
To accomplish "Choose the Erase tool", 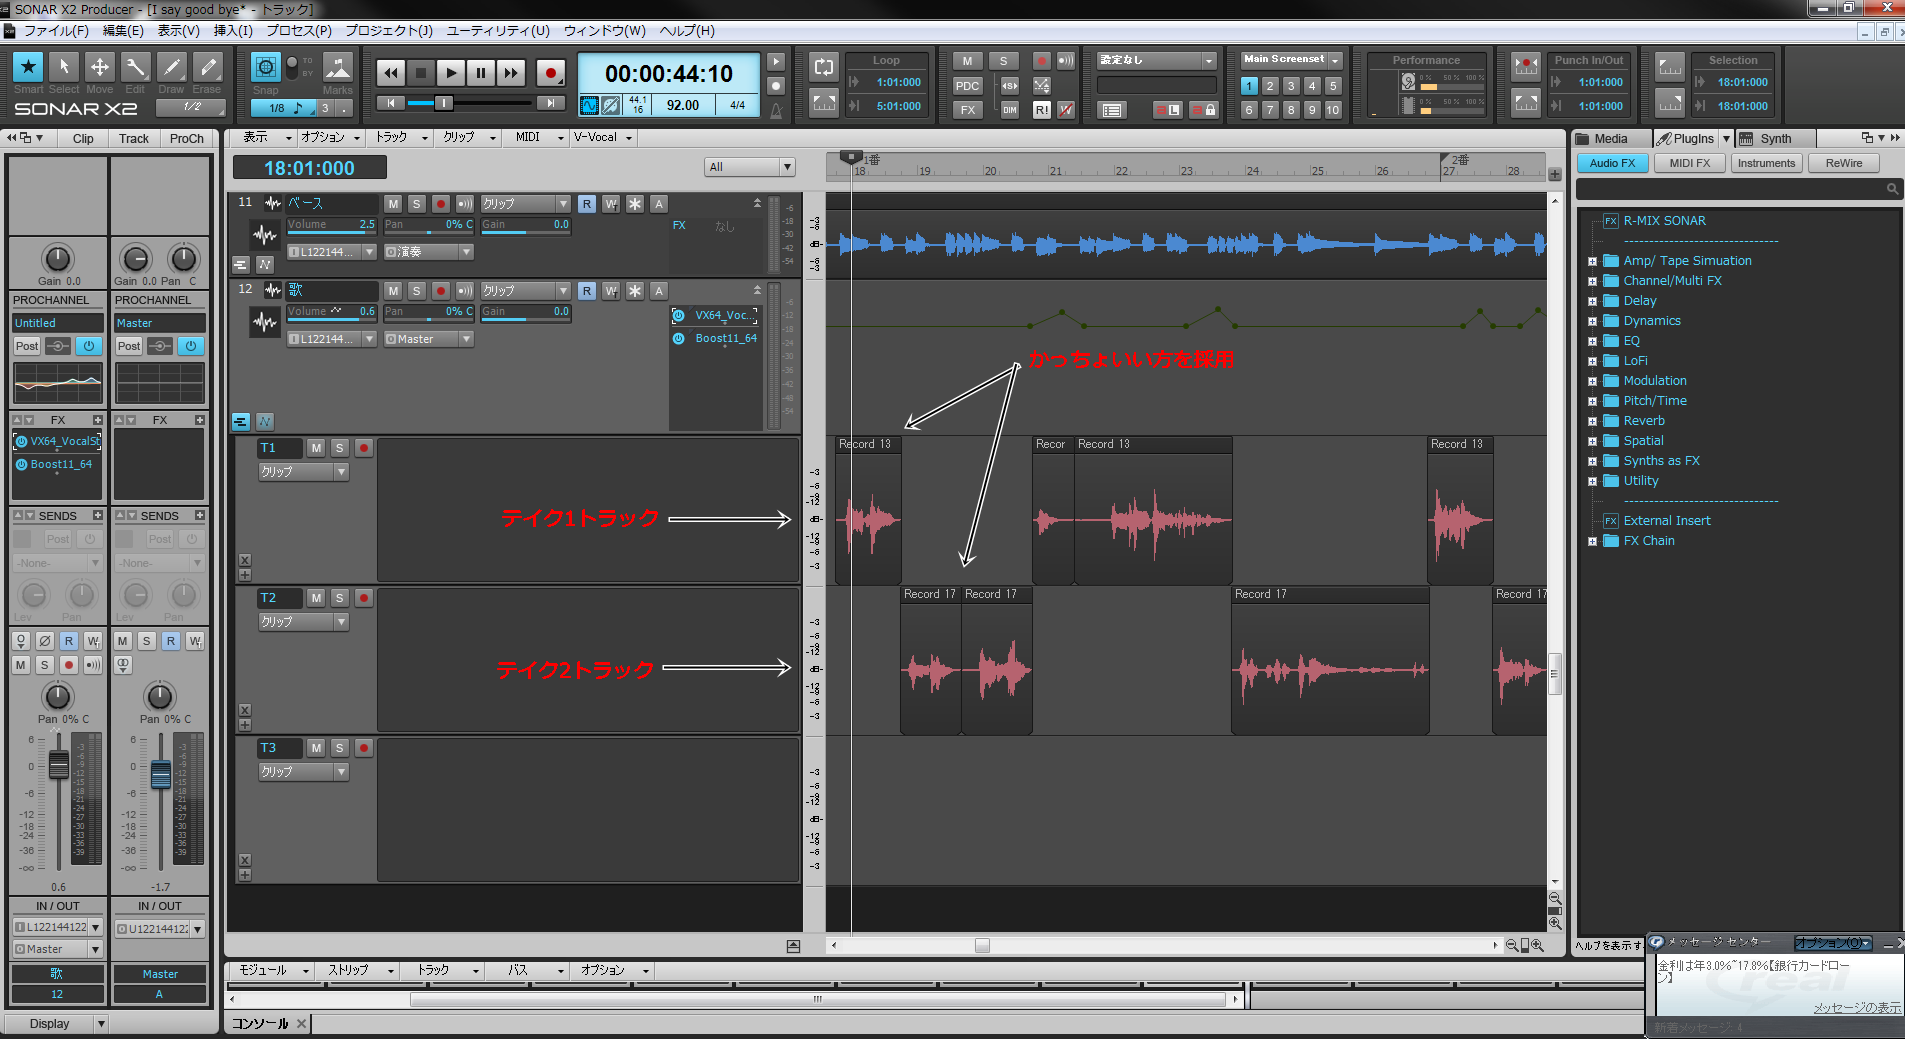I will click(x=208, y=67).
